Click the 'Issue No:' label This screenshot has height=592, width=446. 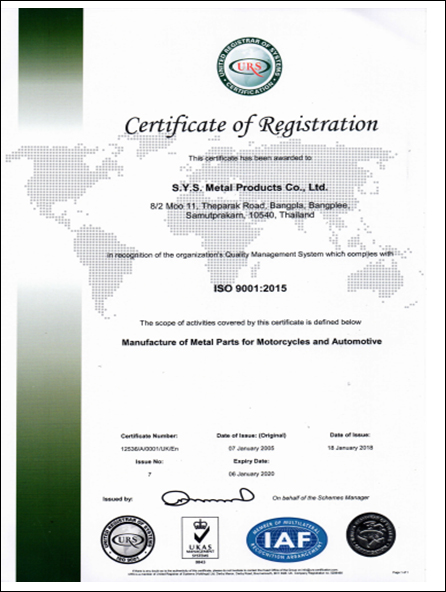tap(149, 462)
